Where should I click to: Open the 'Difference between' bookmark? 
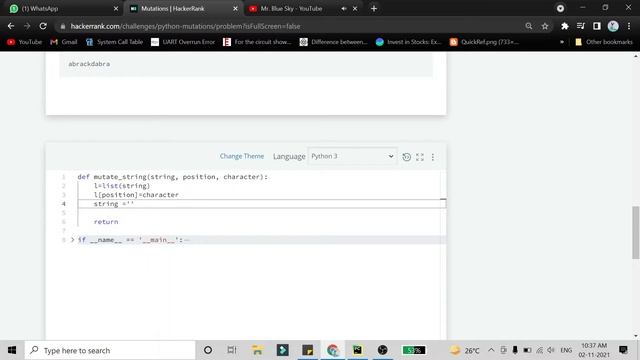click(334, 42)
